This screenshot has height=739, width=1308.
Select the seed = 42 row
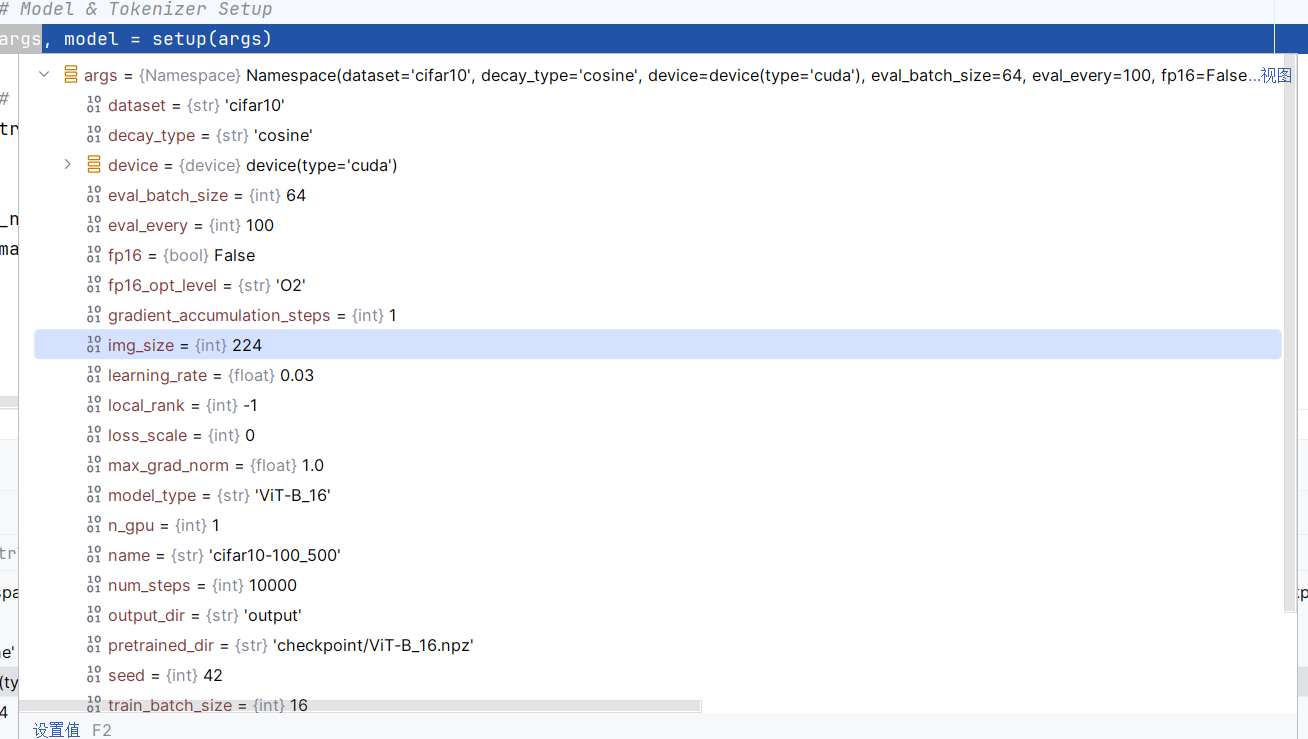click(658, 675)
